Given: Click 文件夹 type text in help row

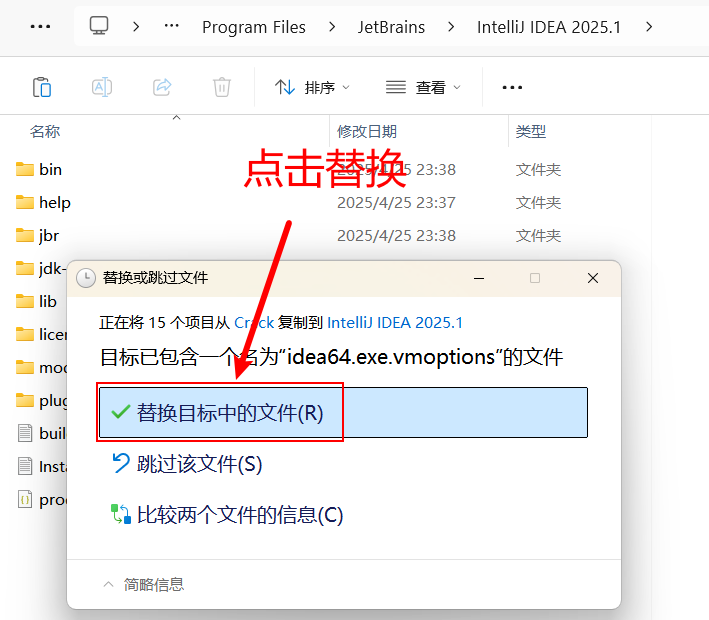Looking at the screenshot, I should click(x=538, y=203).
